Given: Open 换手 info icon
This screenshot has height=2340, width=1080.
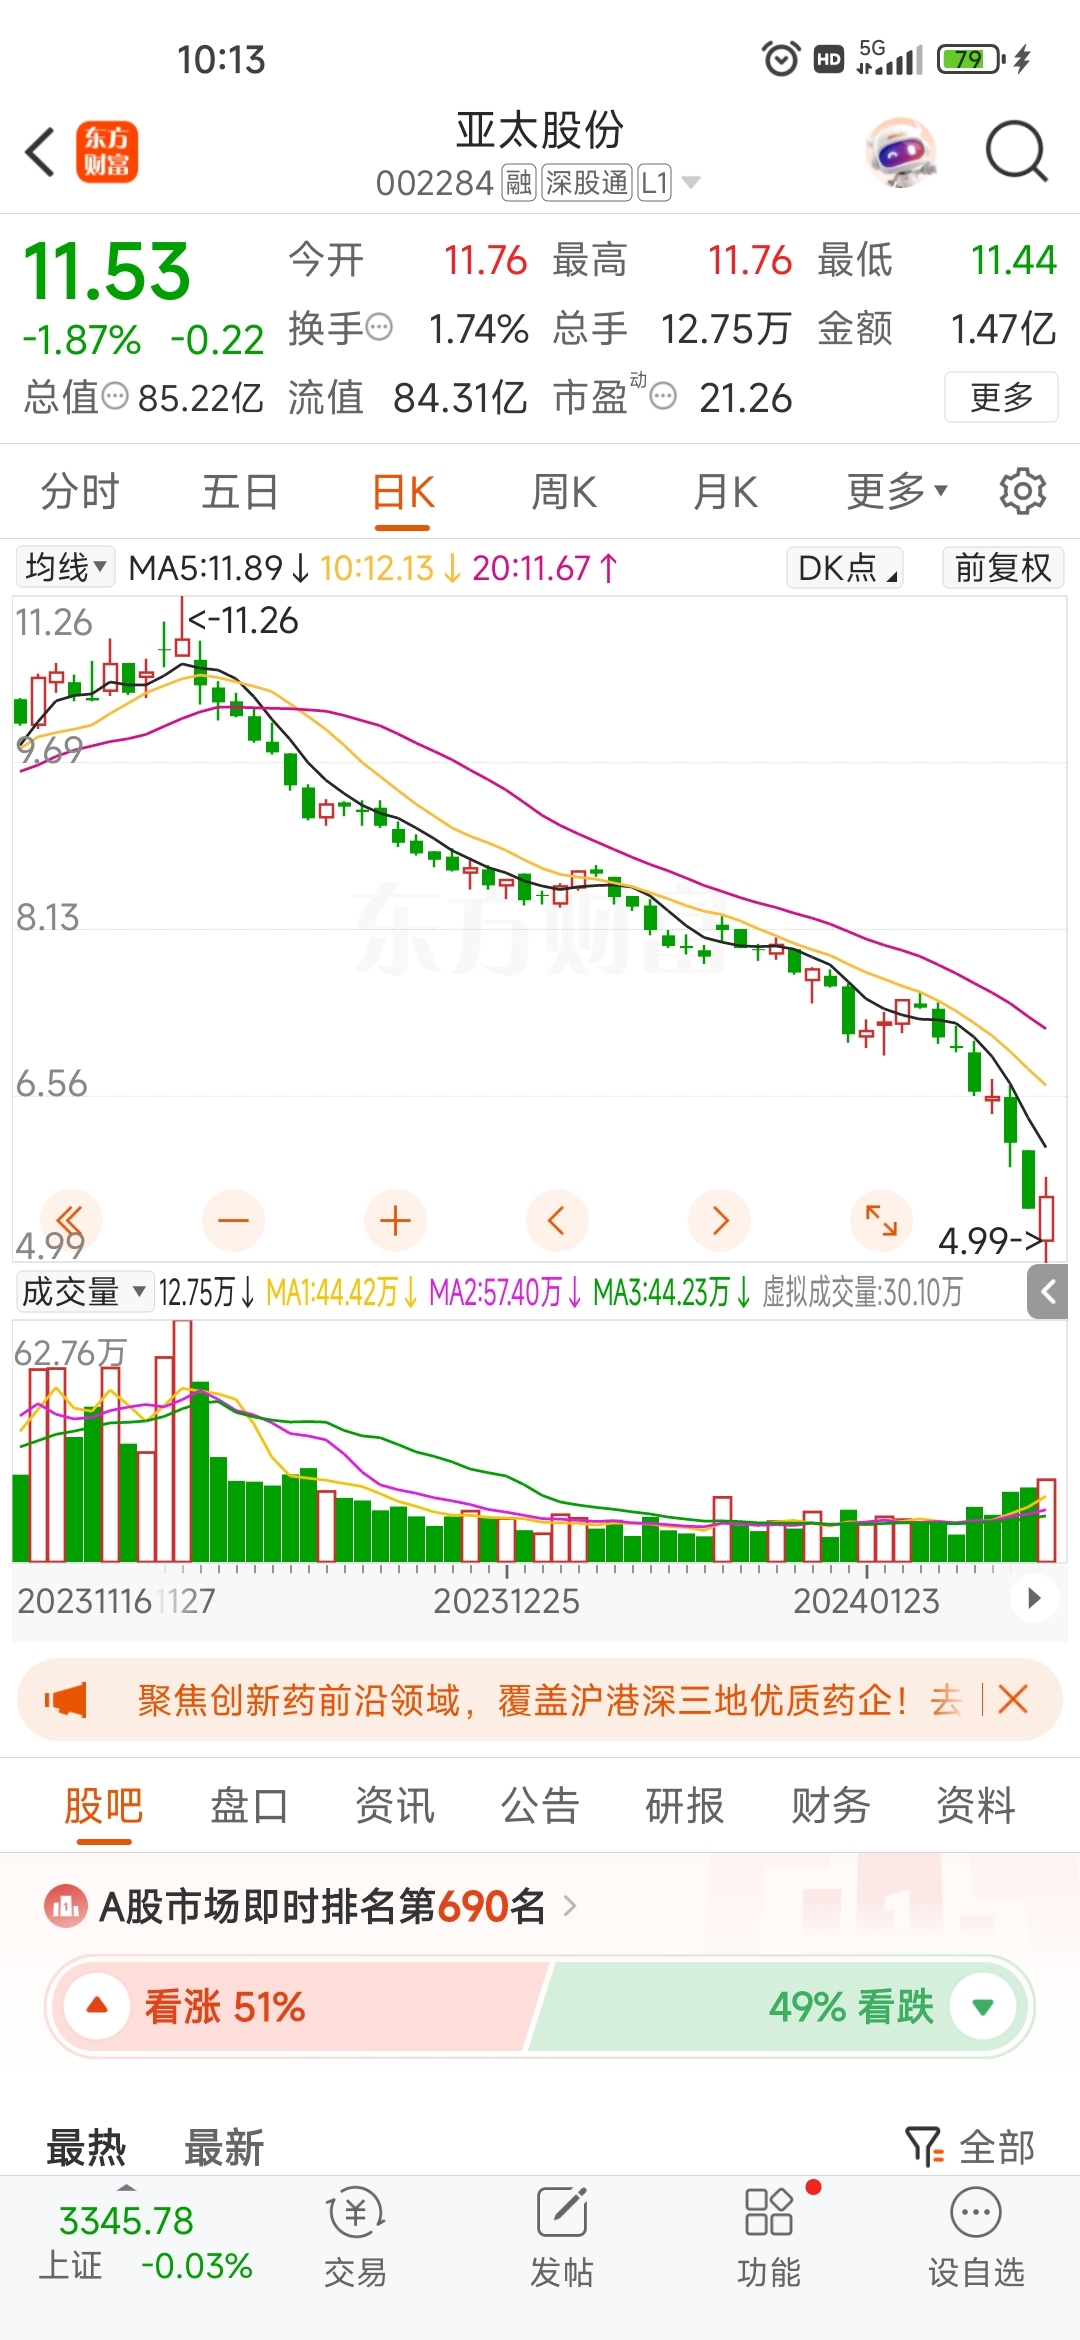Looking at the screenshot, I should [x=379, y=327].
